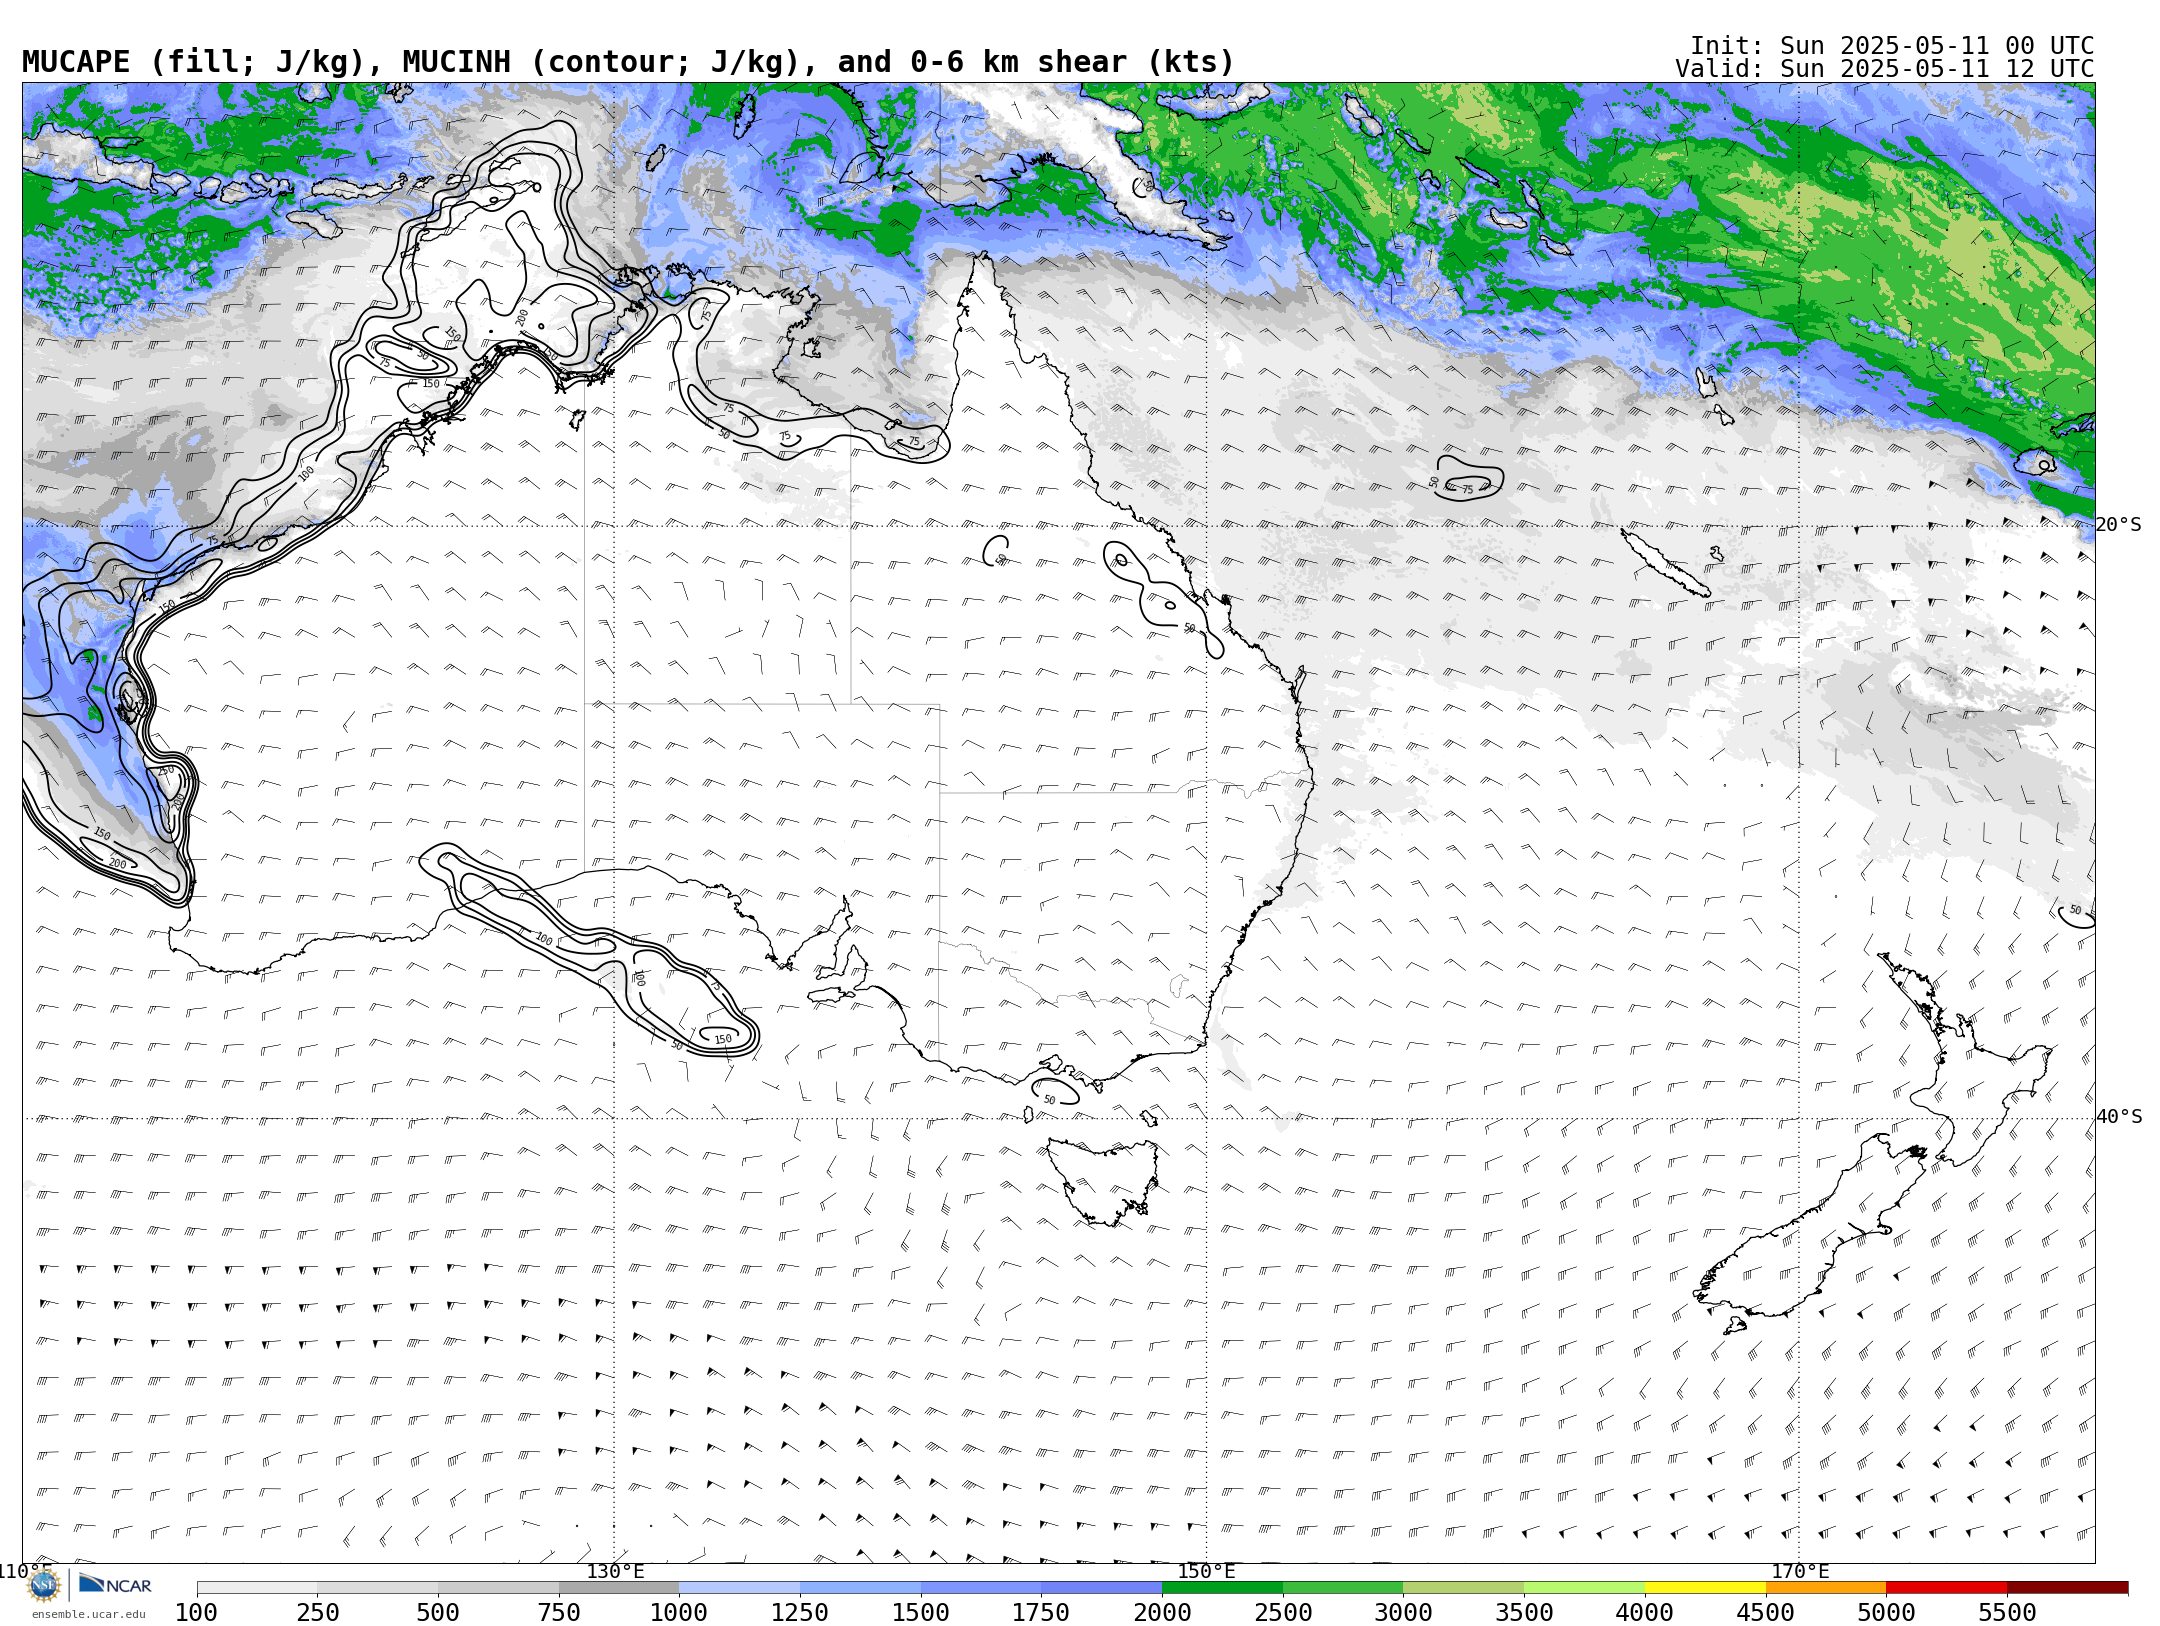Image resolution: width=2160 pixels, height=1626 pixels.
Task: Click the colorbar label 3000
Action: tap(1403, 1613)
